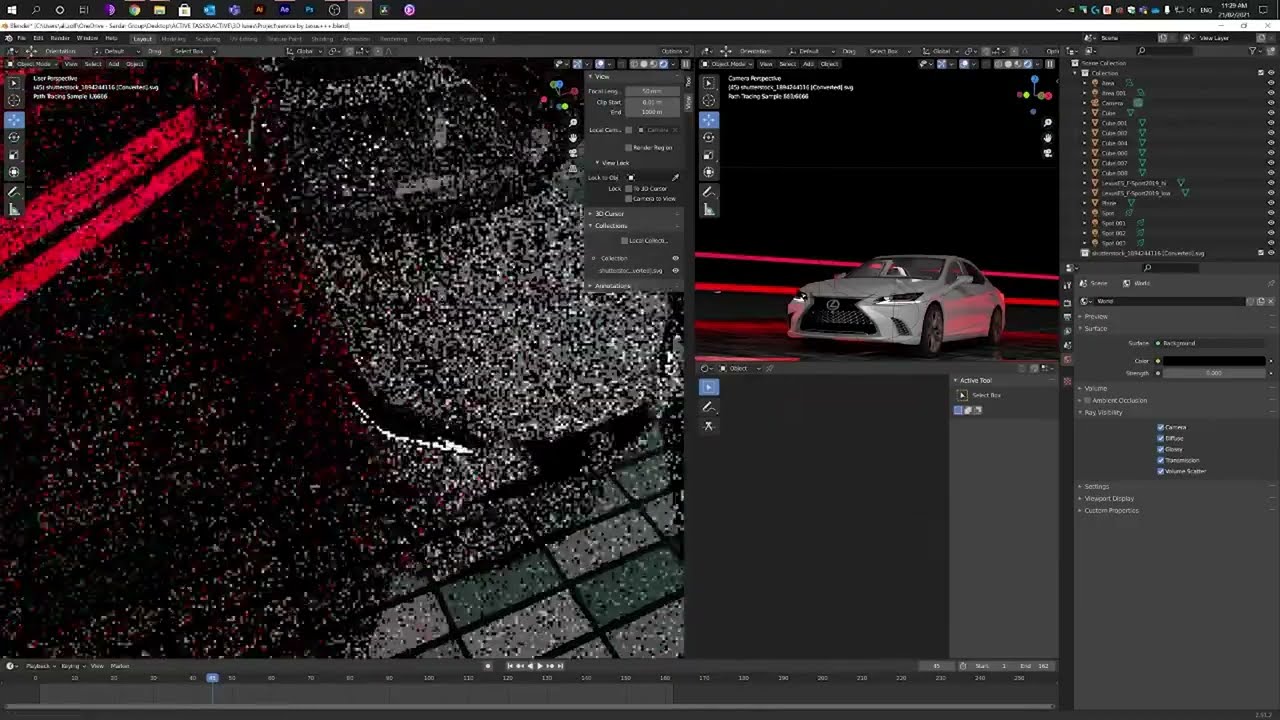The height and width of the screenshot is (720, 1280).
Task: Open the Render properties tab icon
Action: point(1067,301)
